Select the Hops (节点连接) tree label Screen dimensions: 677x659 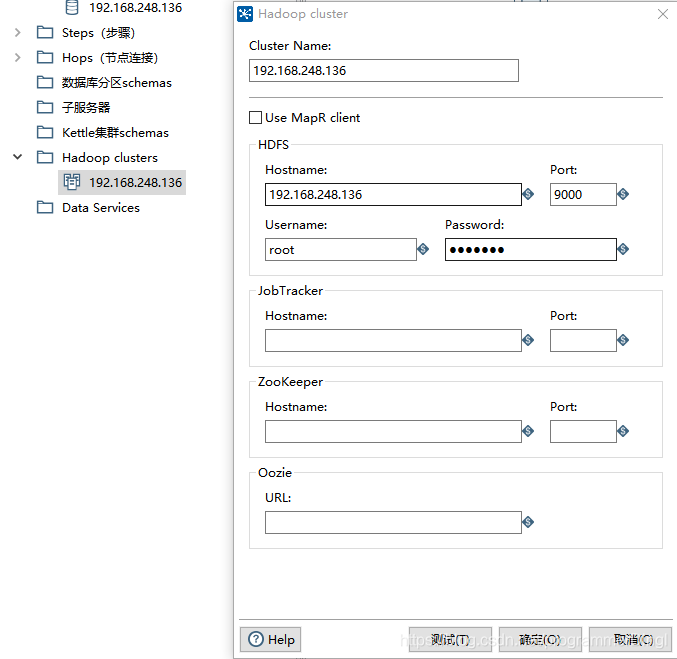click(x=110, y=57)
